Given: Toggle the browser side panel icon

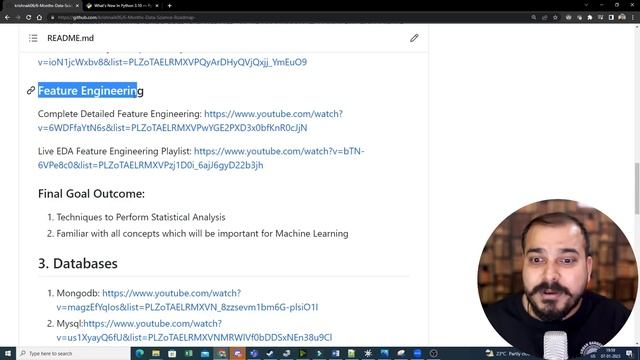Looking at the screenshot, I should pyautogui.click(x=611, y=18).
